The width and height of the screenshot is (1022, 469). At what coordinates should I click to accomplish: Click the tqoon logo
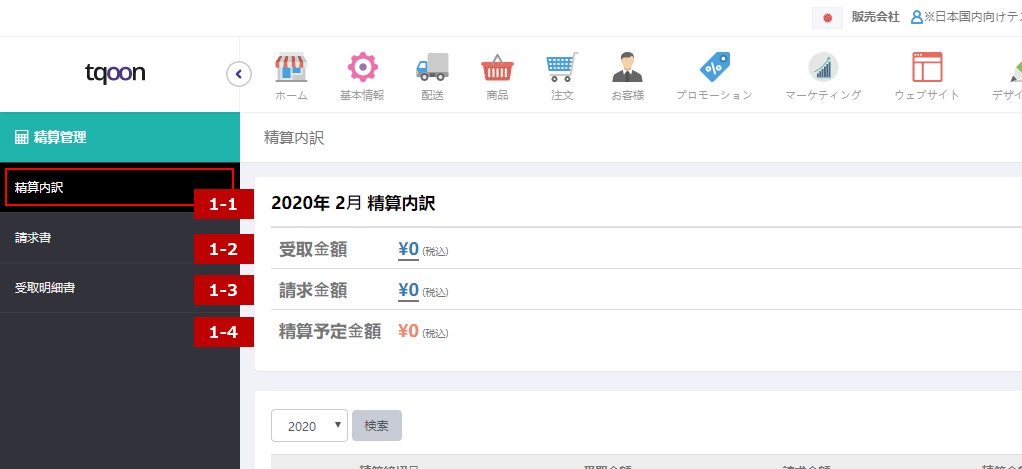click(x=115, y=73)
